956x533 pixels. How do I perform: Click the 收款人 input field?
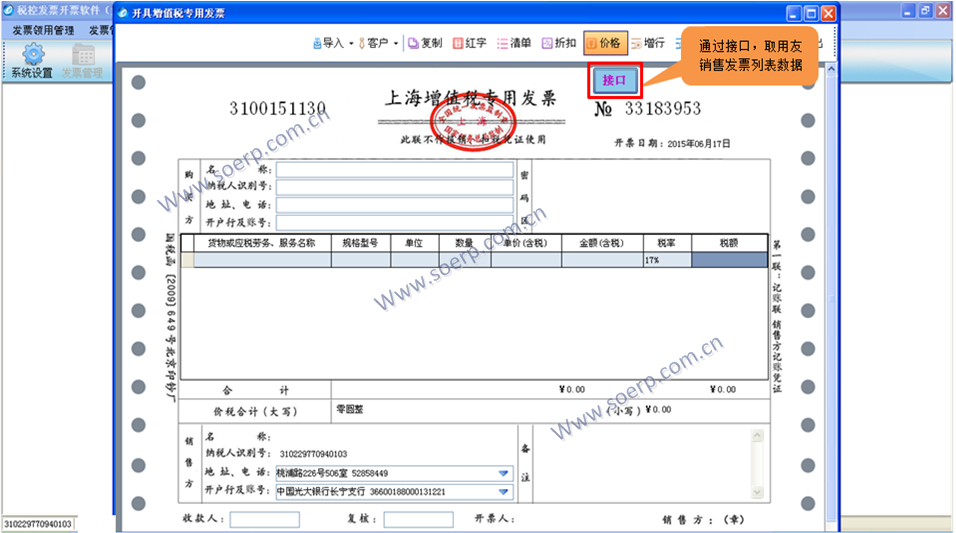pyautogui.click(x=265, y=520)
